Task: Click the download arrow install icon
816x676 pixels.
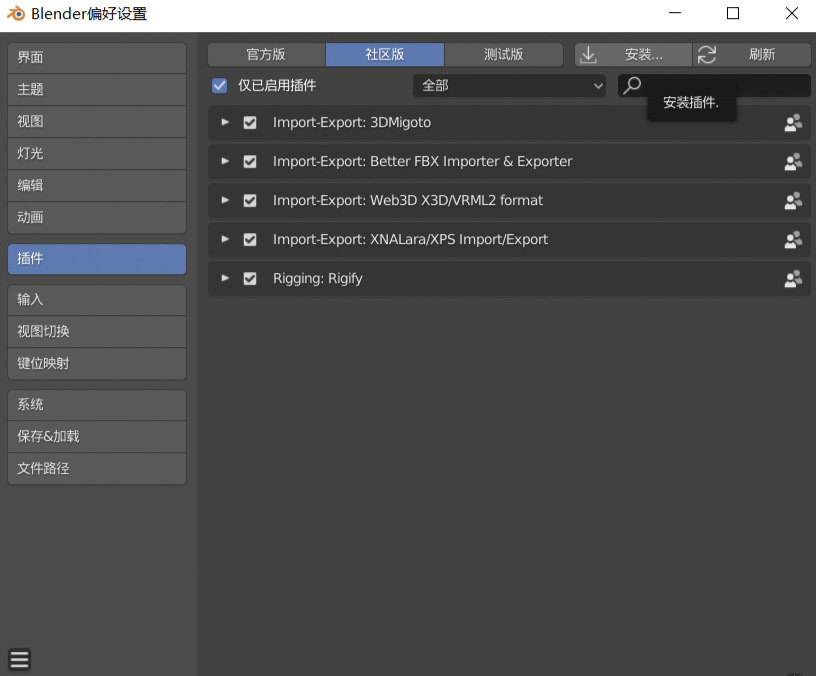Action: pos(588,55)
